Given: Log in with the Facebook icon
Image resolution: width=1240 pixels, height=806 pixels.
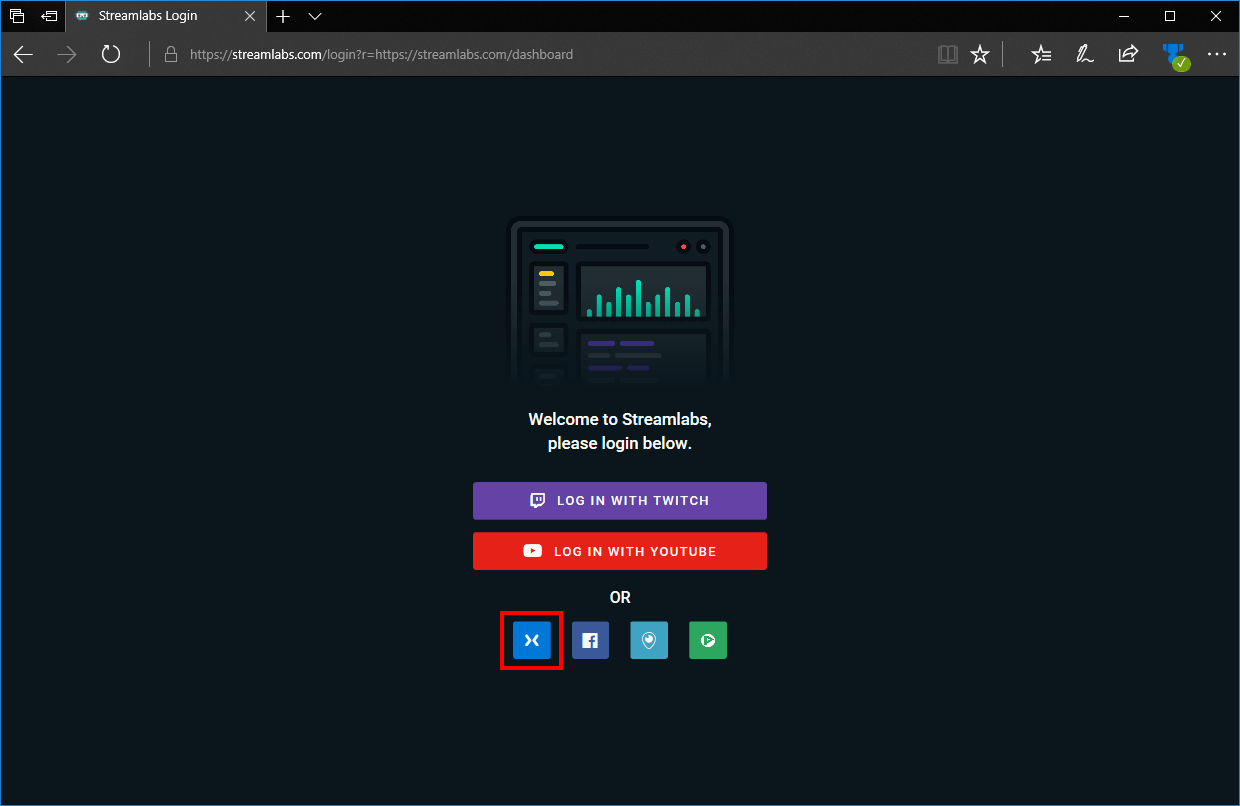Looking at the screenshot, I should 590,640.
